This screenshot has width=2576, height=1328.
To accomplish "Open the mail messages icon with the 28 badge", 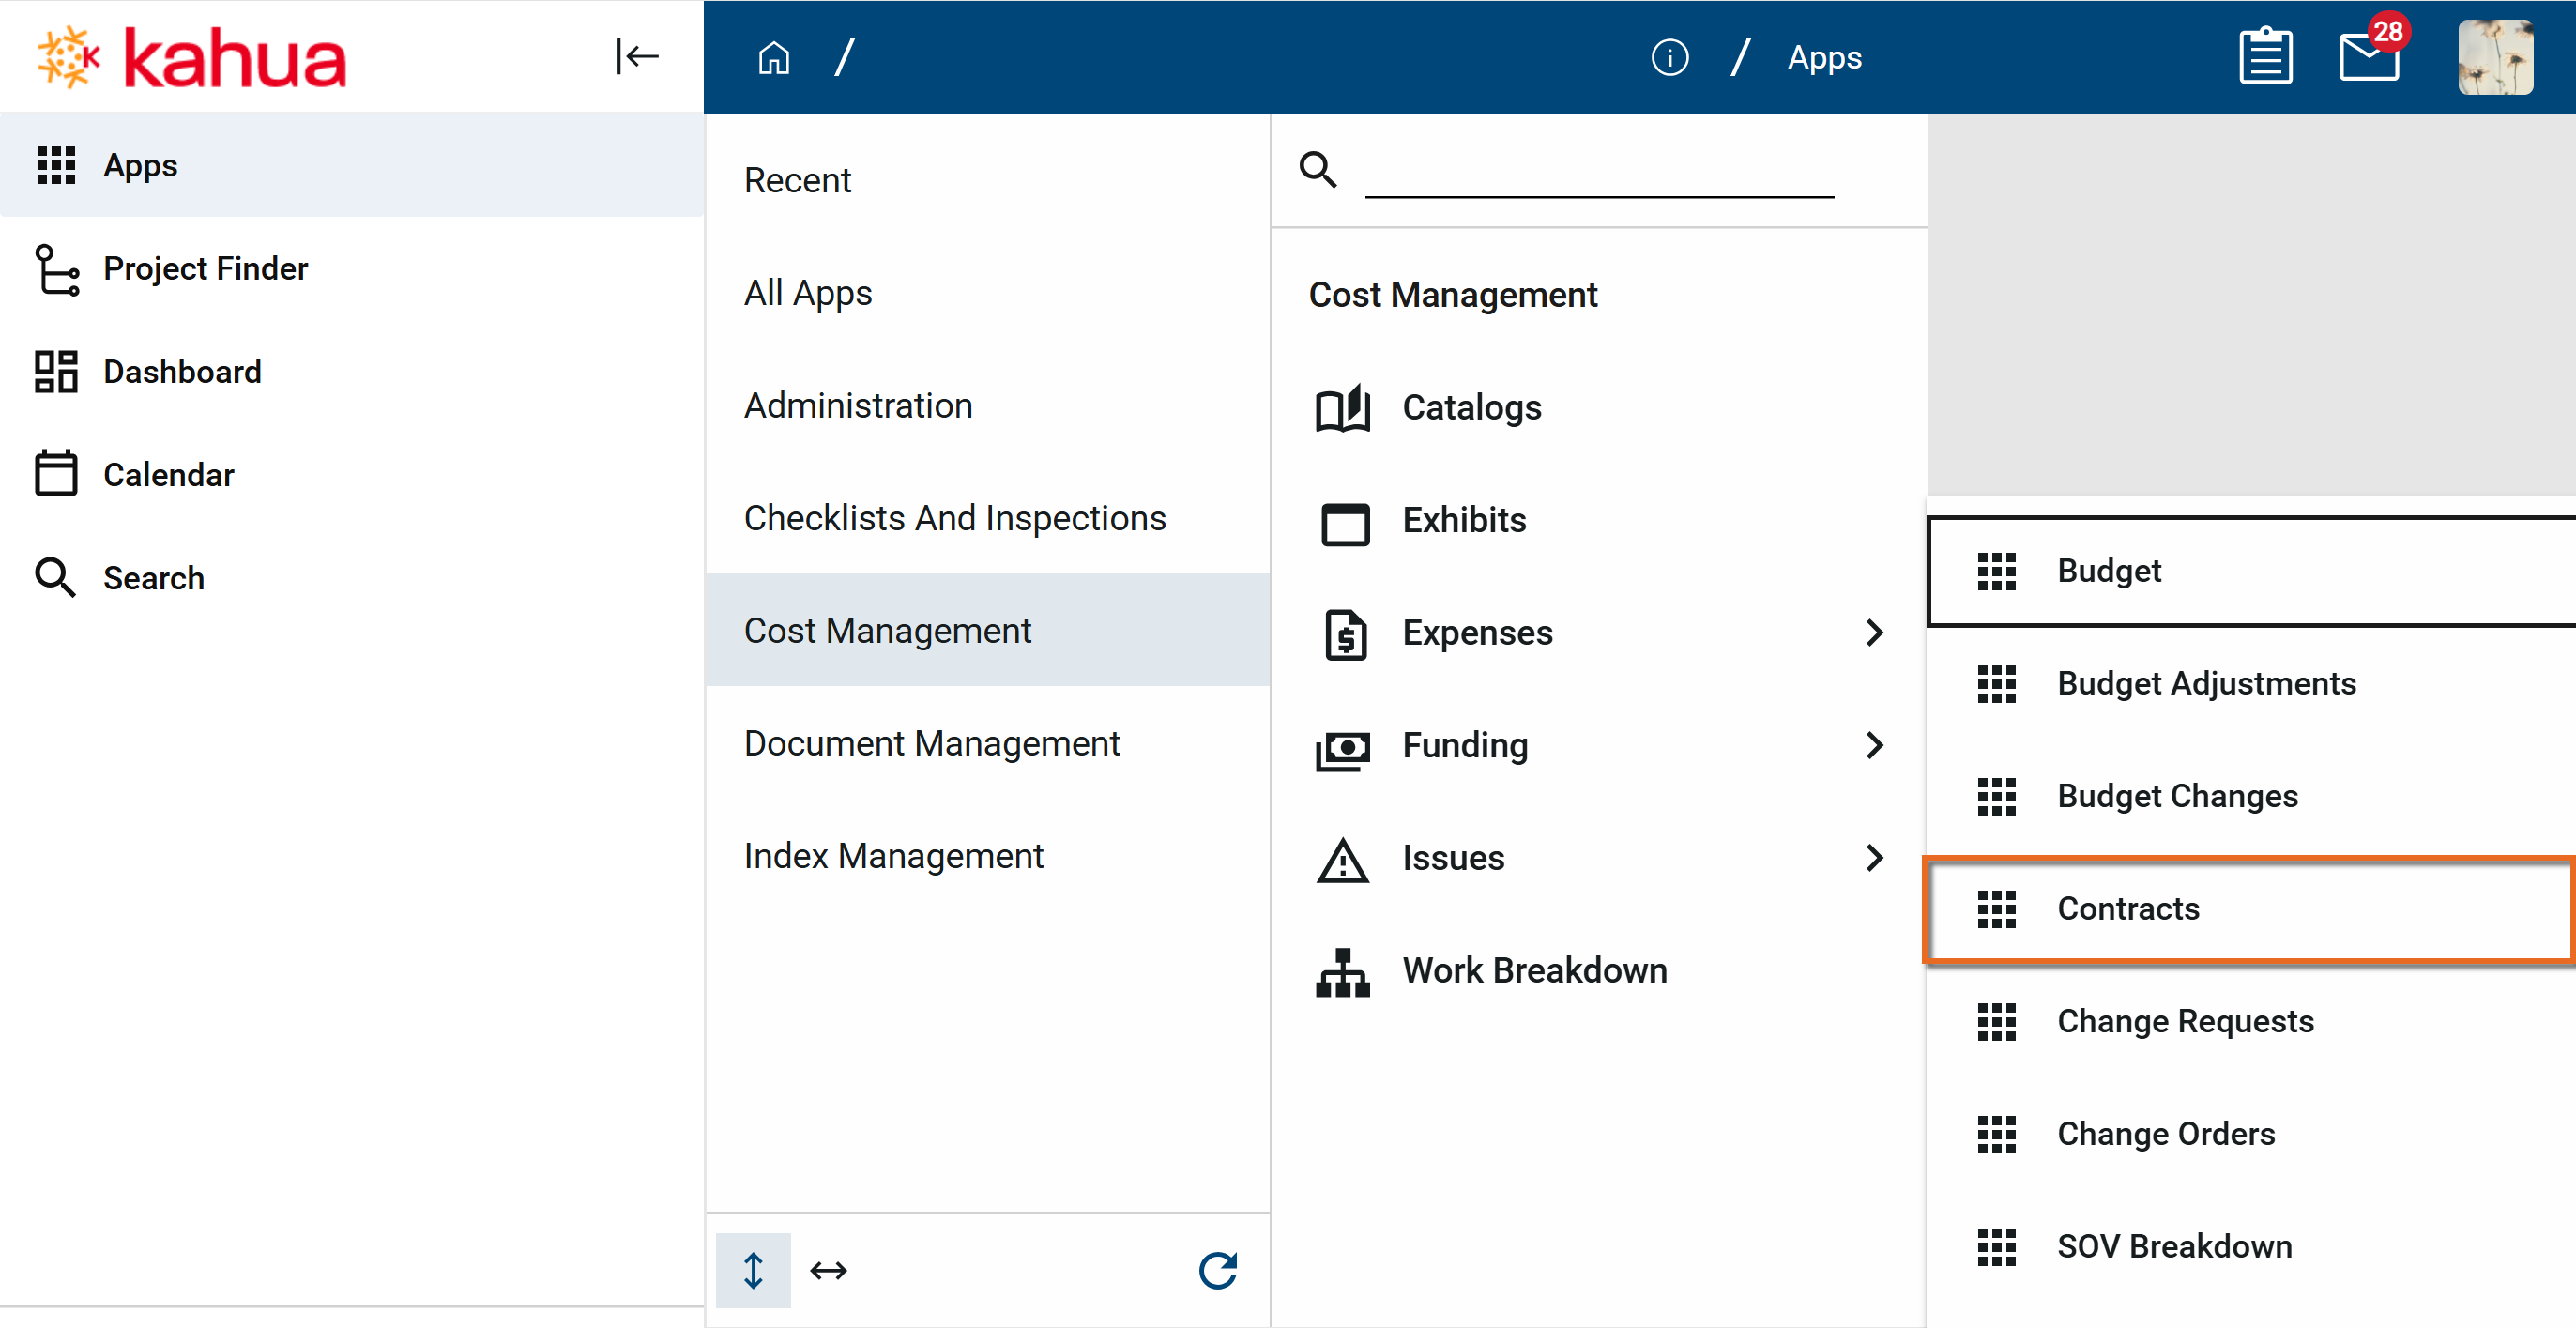I will pos(2368,57).
